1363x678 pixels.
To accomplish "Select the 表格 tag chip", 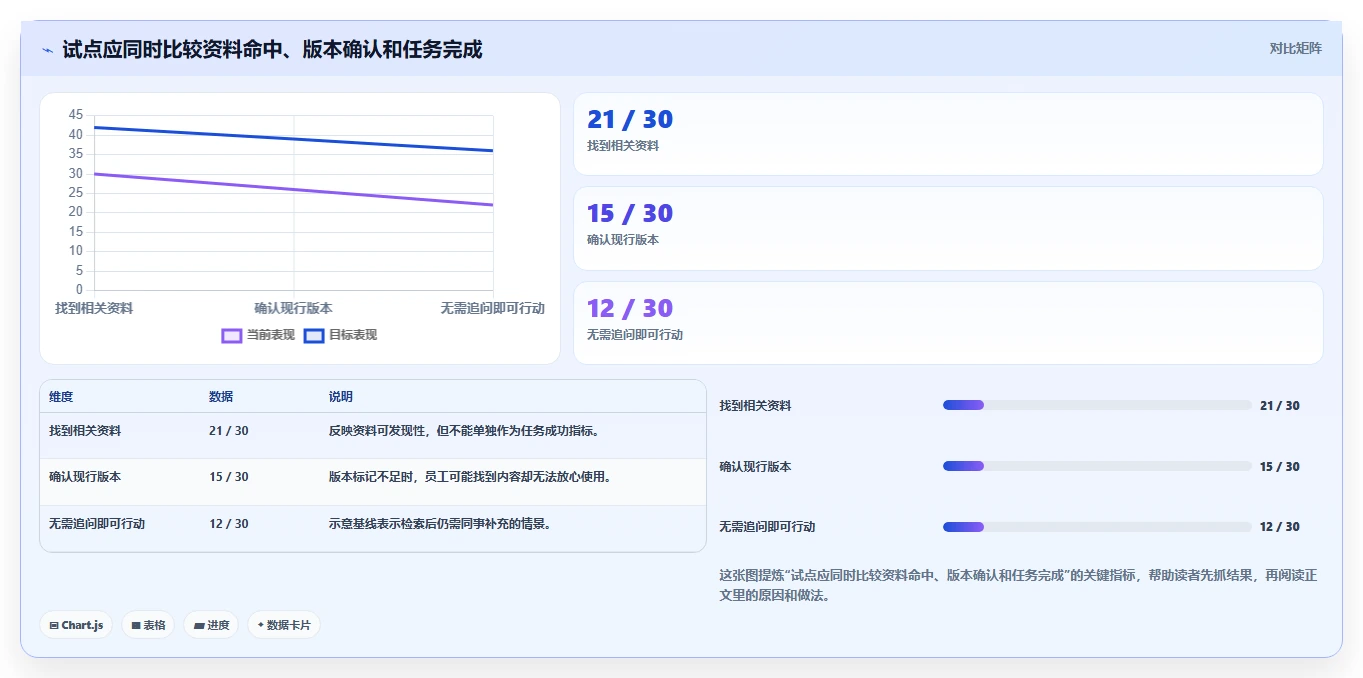I will click(148, 625).
